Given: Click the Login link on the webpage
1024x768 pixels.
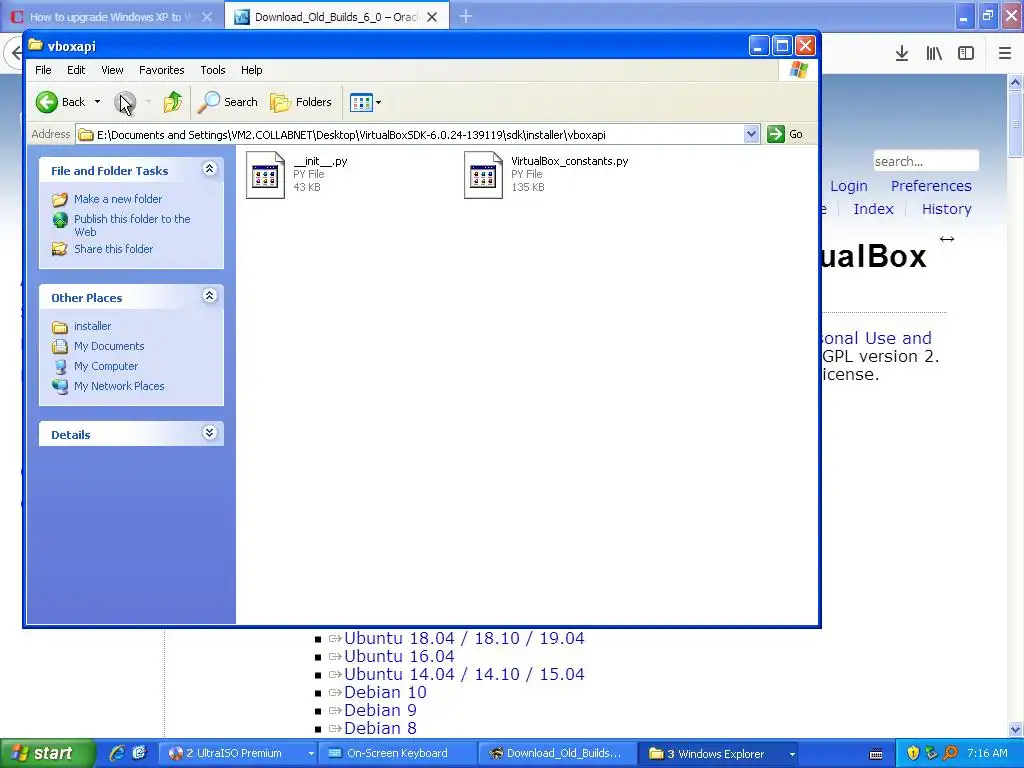Looking at the screenshot, I should tap(849, 186).
